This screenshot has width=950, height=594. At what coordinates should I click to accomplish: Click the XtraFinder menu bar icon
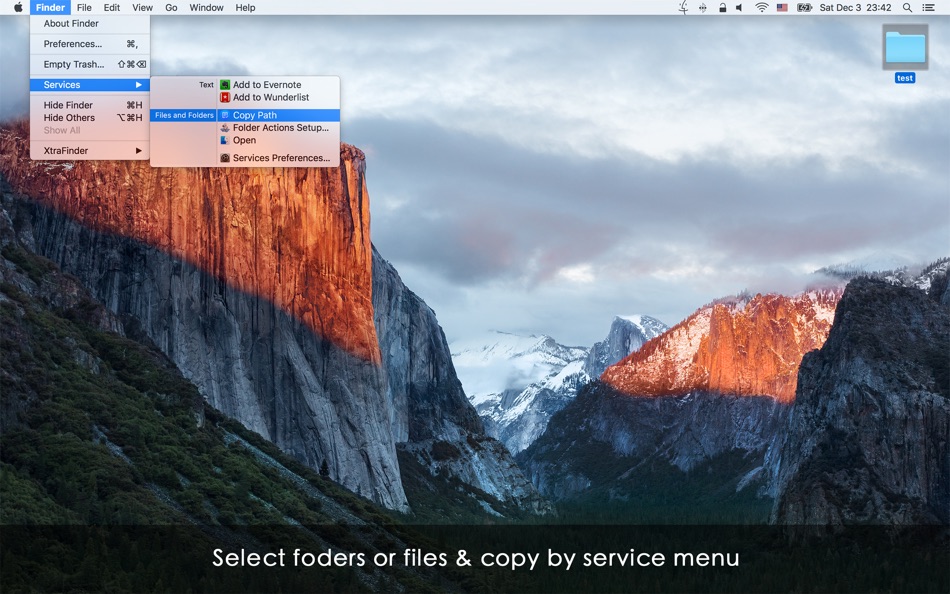tap(683, 7)
